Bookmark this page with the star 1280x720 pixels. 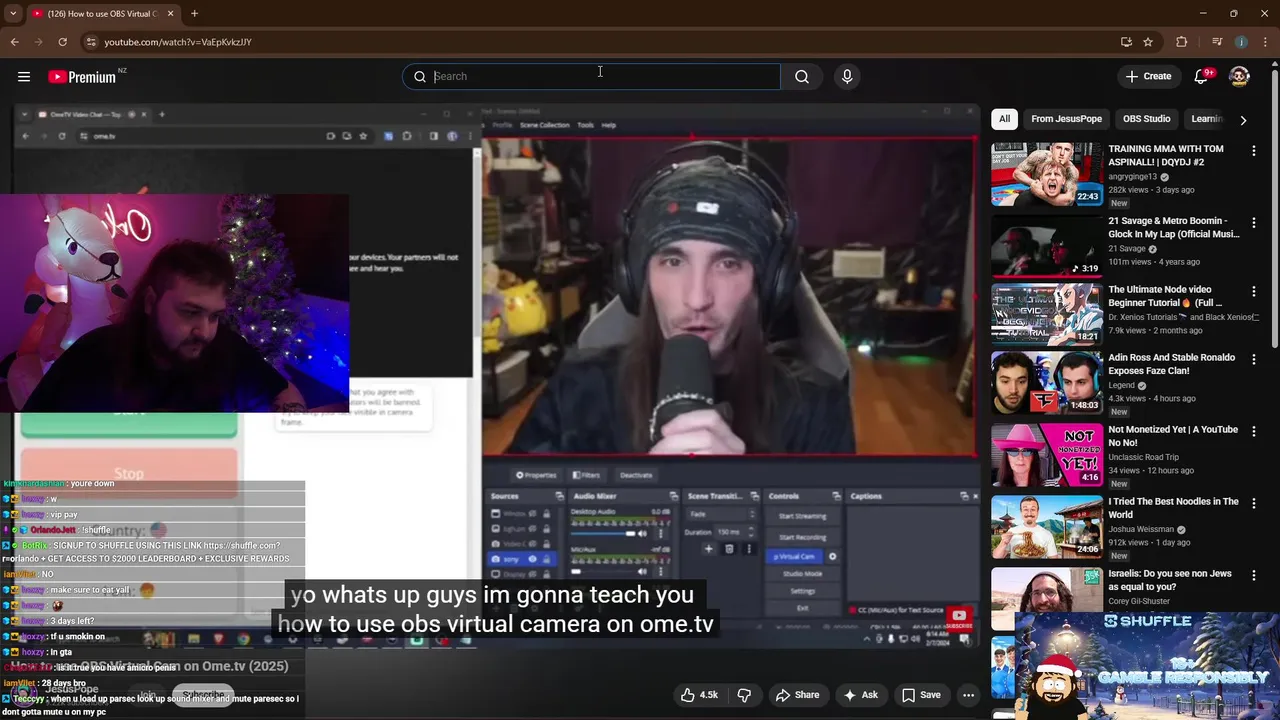(1148, 42)
